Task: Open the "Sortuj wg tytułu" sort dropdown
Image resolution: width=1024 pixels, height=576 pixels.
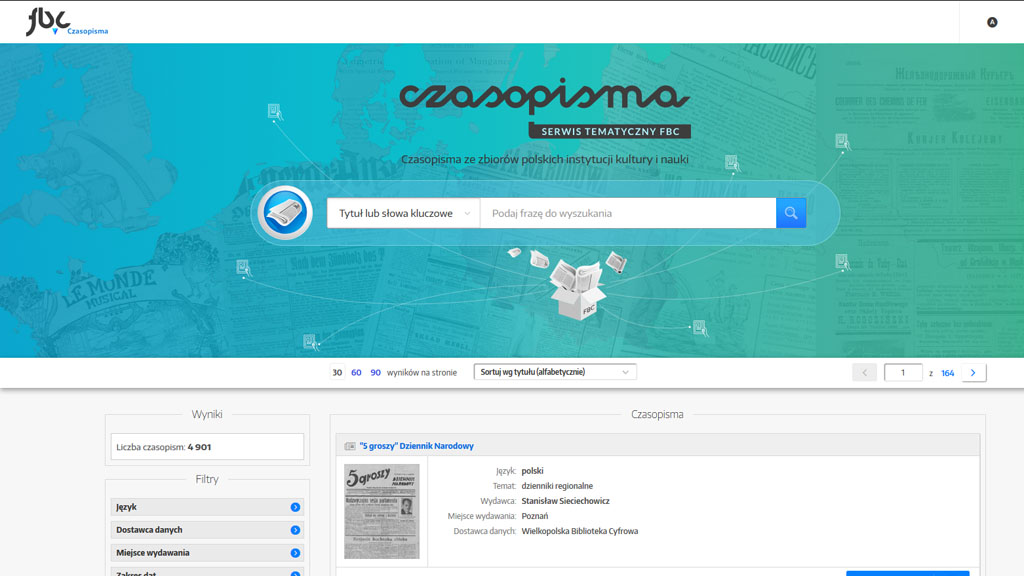Action: pyautogui.click(x=555, y=372)
